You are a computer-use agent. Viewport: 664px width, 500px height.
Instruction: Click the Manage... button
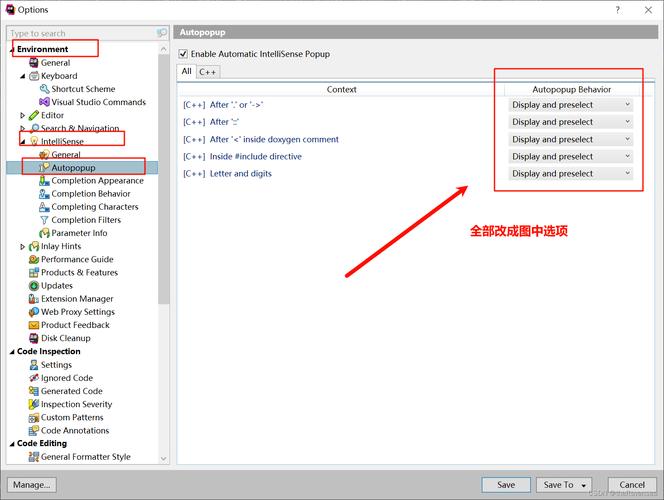32,485
